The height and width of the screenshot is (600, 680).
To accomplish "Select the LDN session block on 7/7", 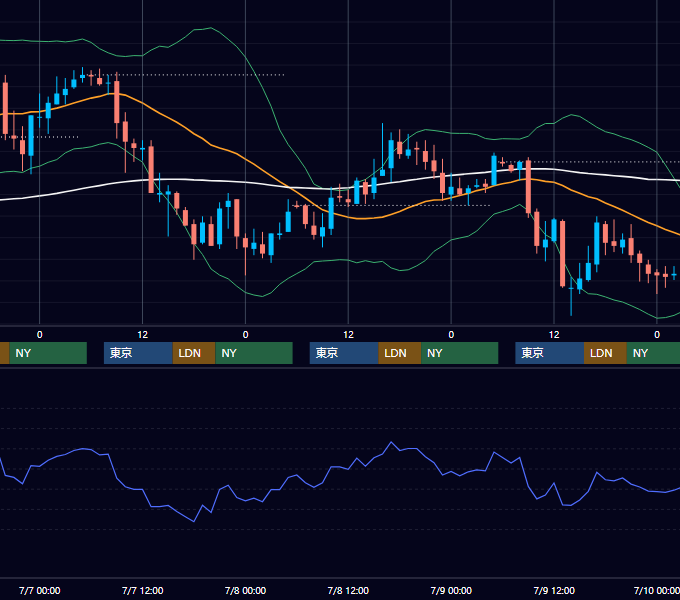I will click(194, 353).
